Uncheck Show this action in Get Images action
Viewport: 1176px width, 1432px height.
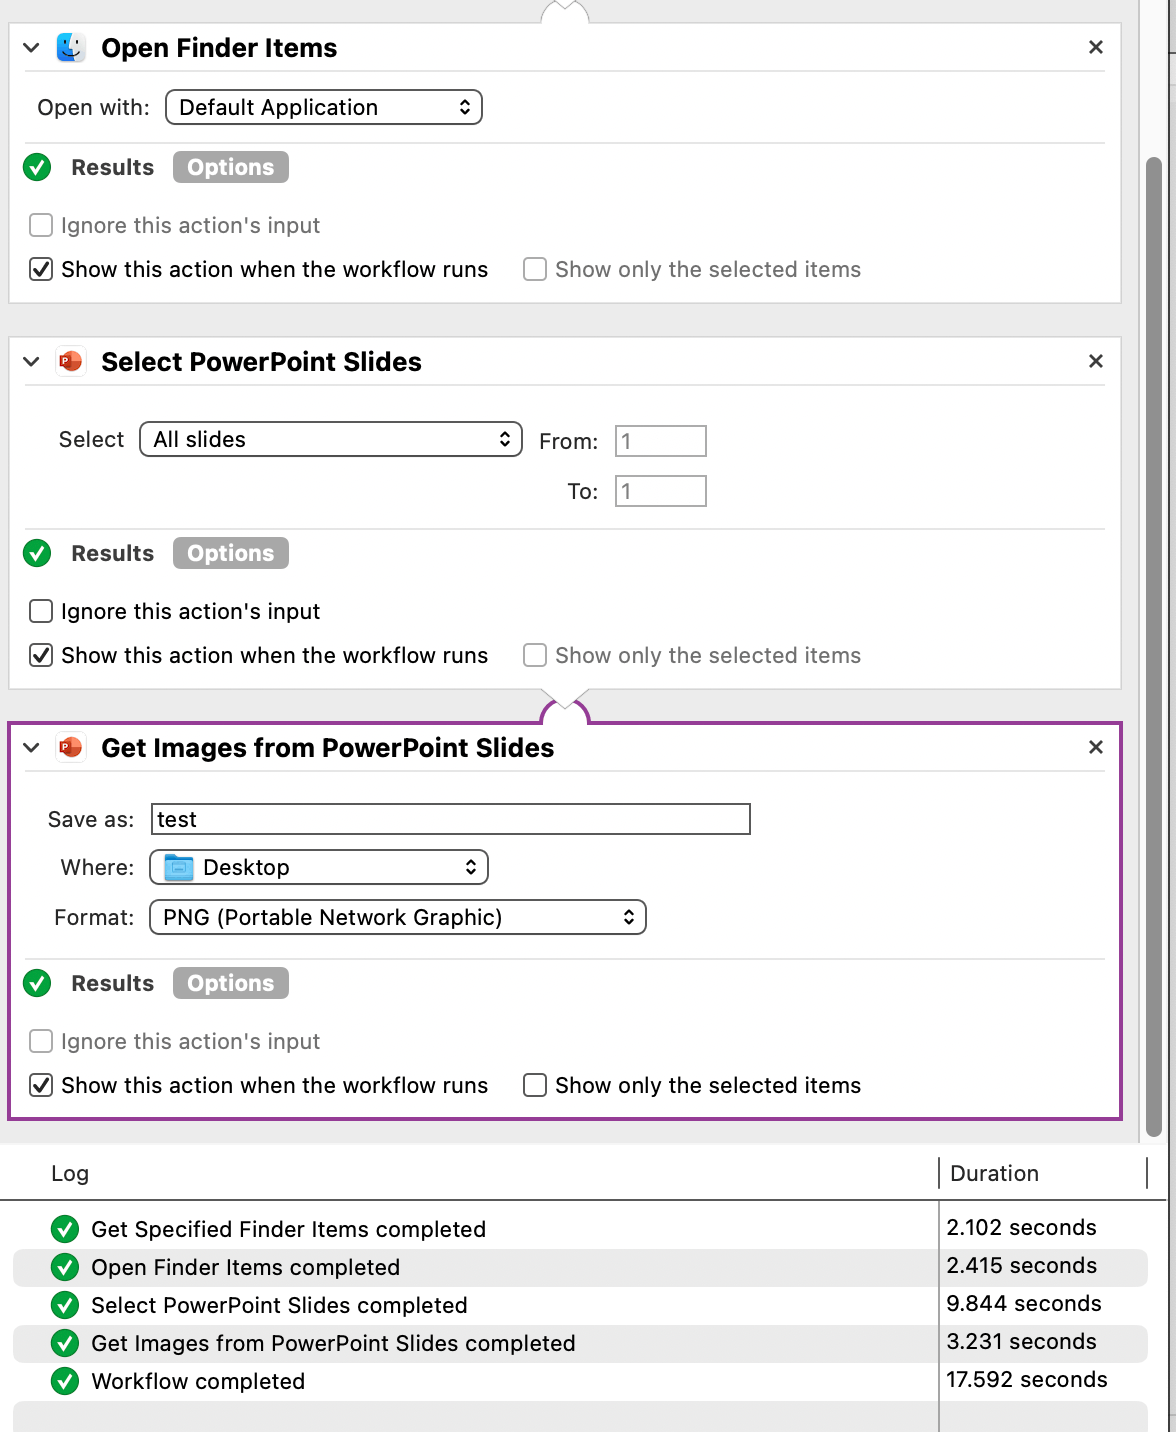tap(41, 1085)
